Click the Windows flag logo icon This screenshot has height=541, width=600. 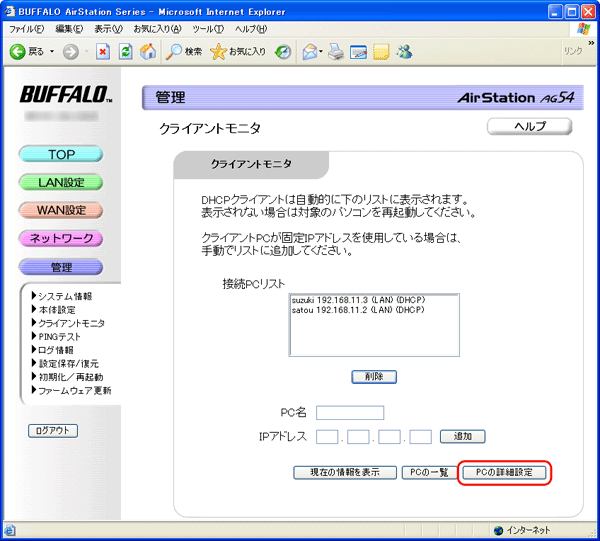click(x=584, y=29)
